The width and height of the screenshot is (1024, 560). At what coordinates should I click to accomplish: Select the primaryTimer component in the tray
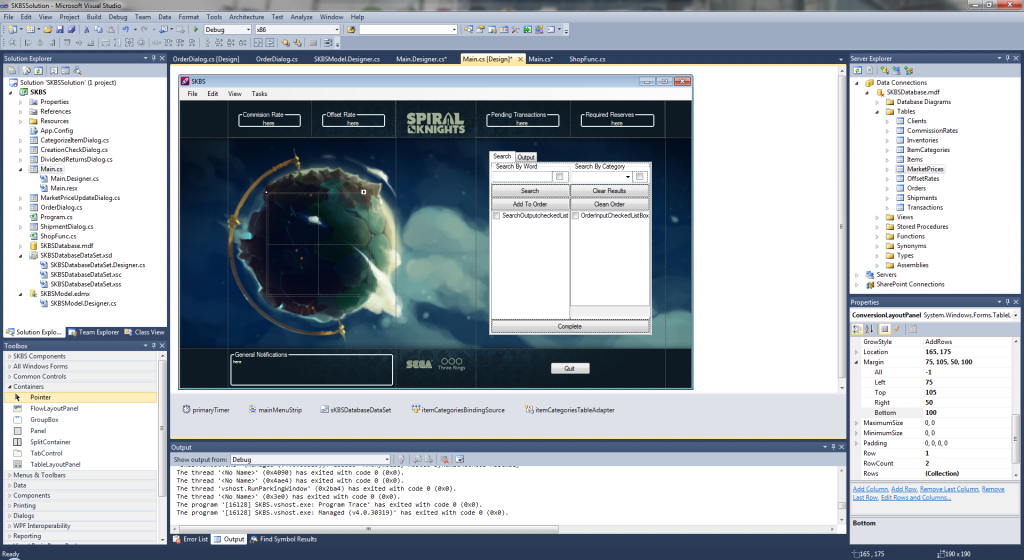210,409
